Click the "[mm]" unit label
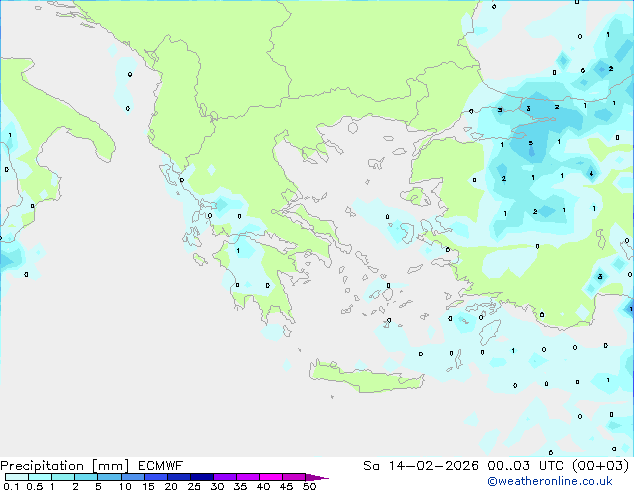This screenshot has width=634, height=490. click(110, 466)
